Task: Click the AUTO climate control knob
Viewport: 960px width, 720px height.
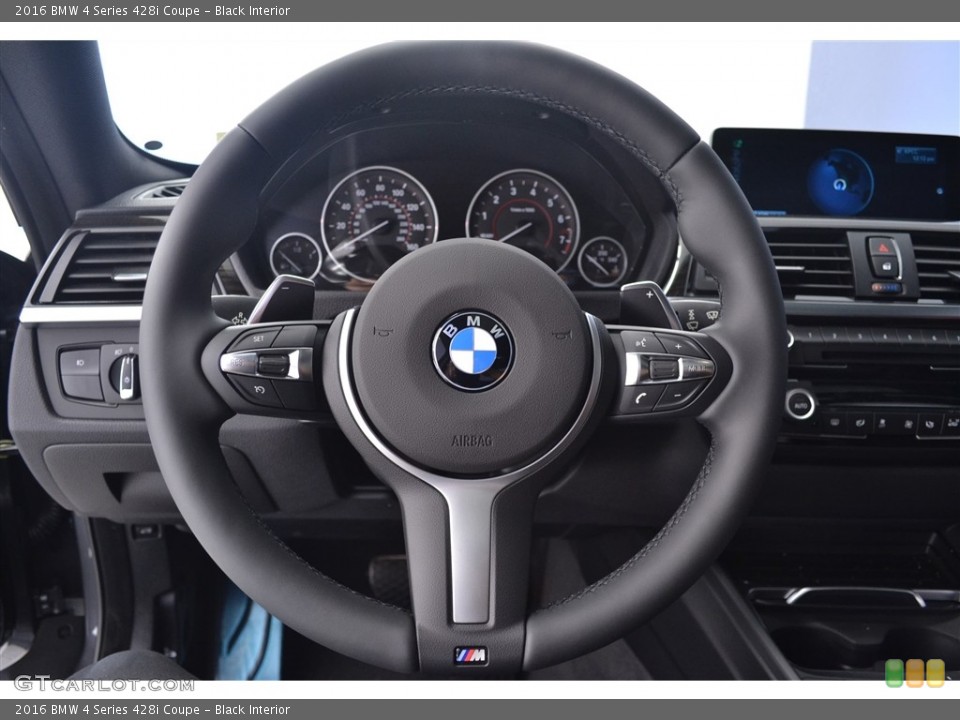Action: coord(800,405)
